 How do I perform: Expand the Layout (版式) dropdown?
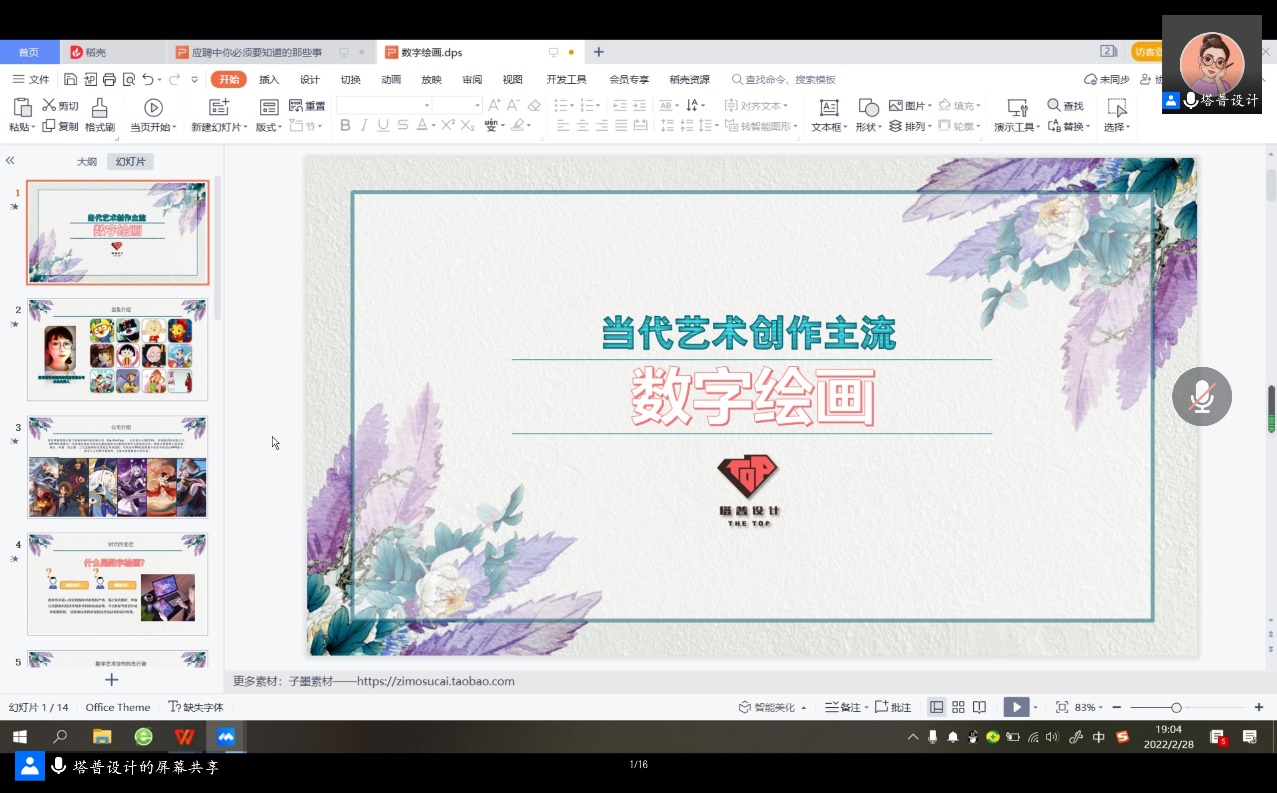(269, 127)
